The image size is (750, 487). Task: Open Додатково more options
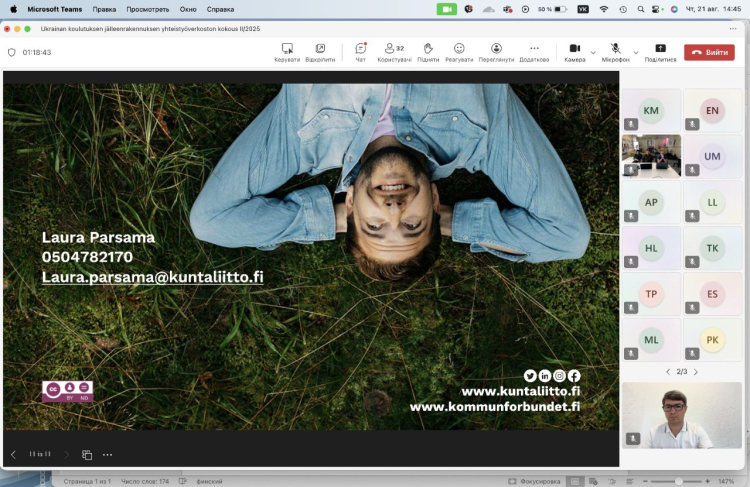[x=534, y=49]
